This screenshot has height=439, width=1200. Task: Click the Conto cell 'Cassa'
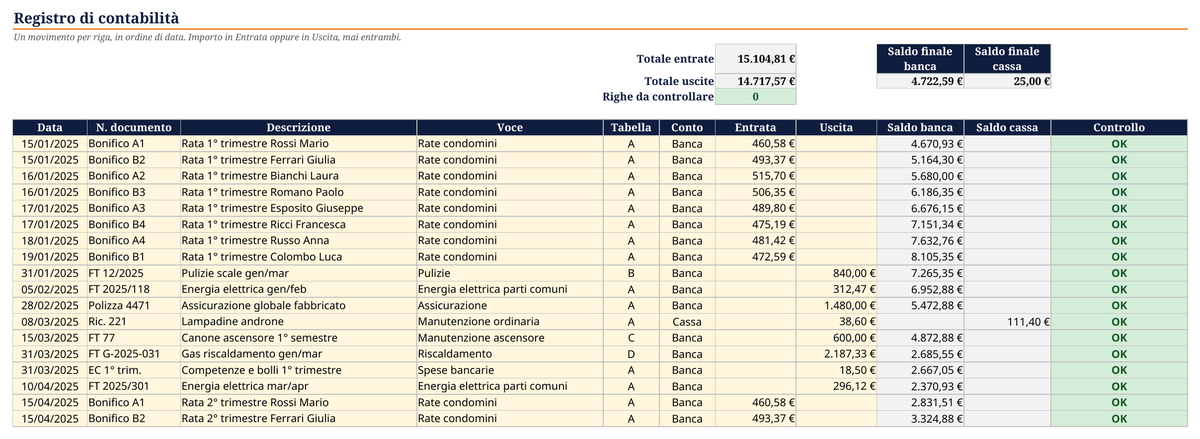point(687,322)
